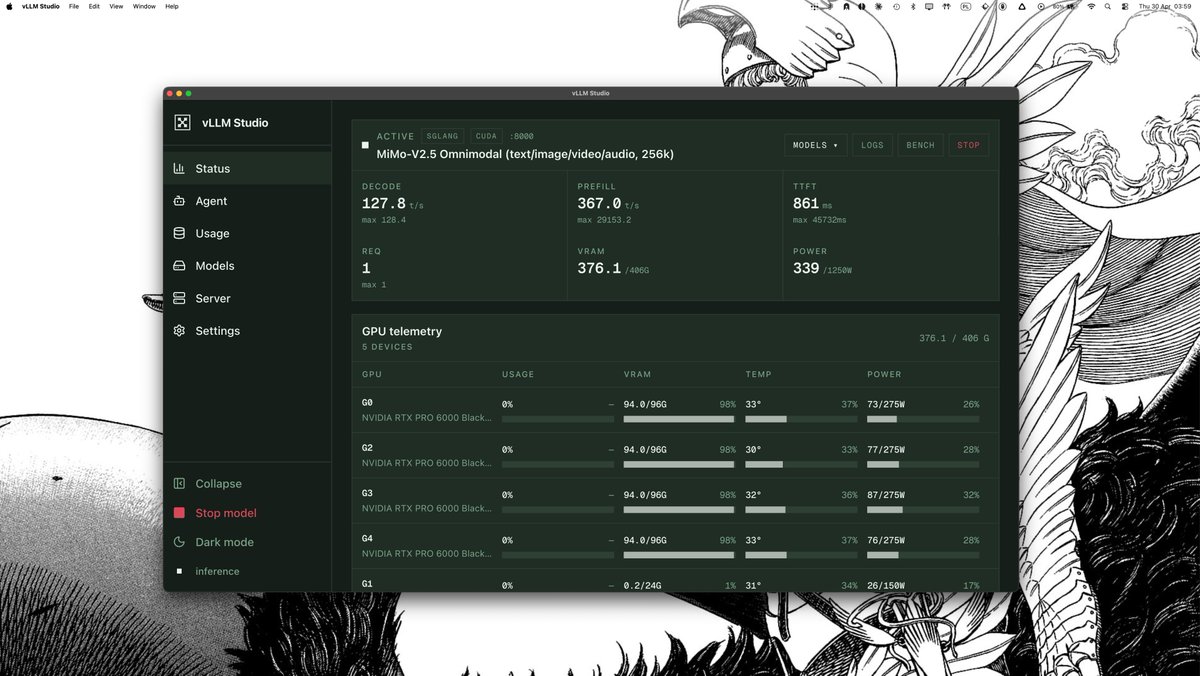The width and height of the screenshot is (1200, 676).
Task: Open the Help menu
Action: 172,6
